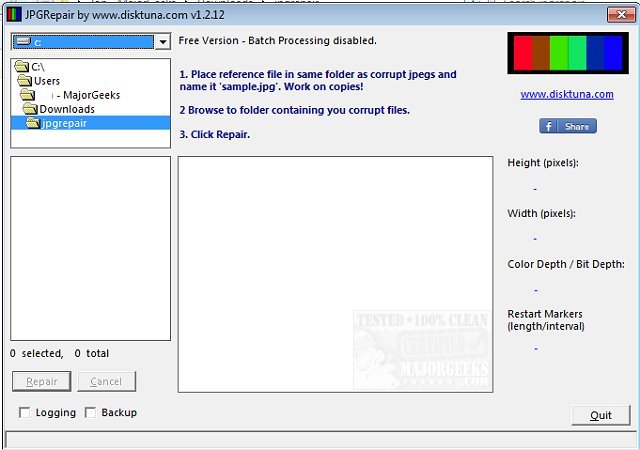Click the Facebook f logo icon
Viewport: 640px width, 450px height.
pyautogui.click(x=549, y=126)
